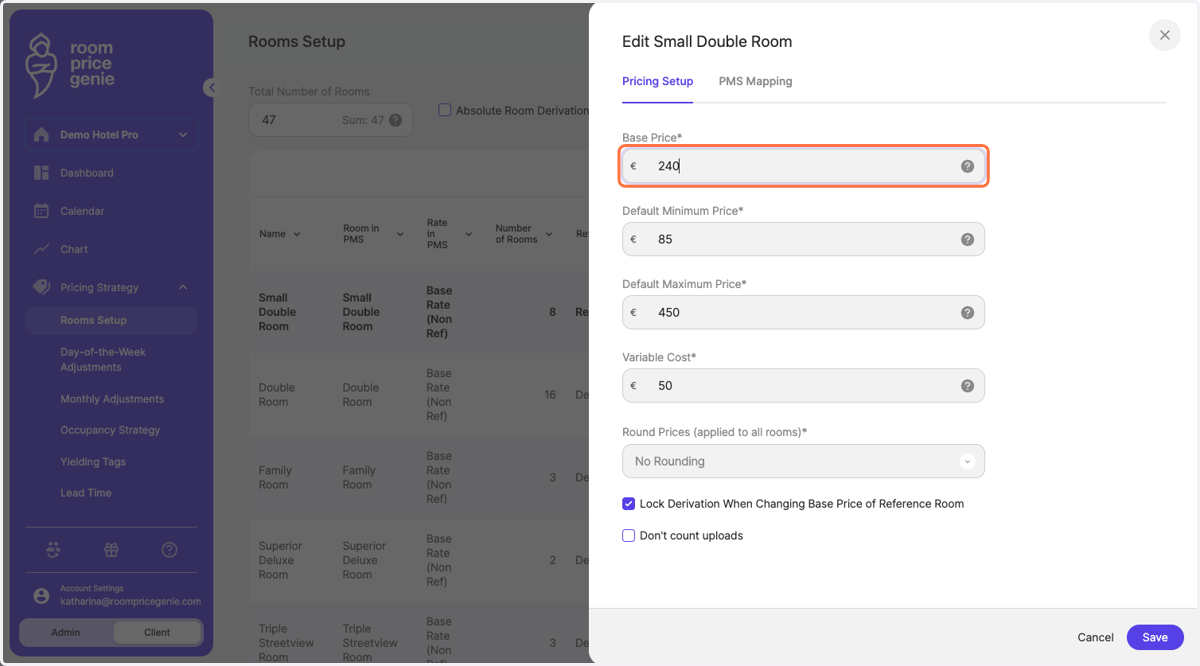Screen dimensions: 1200x666
Task: Select the Pricing Setup tab
Action: pyautogui.click(x=657, y=81)
